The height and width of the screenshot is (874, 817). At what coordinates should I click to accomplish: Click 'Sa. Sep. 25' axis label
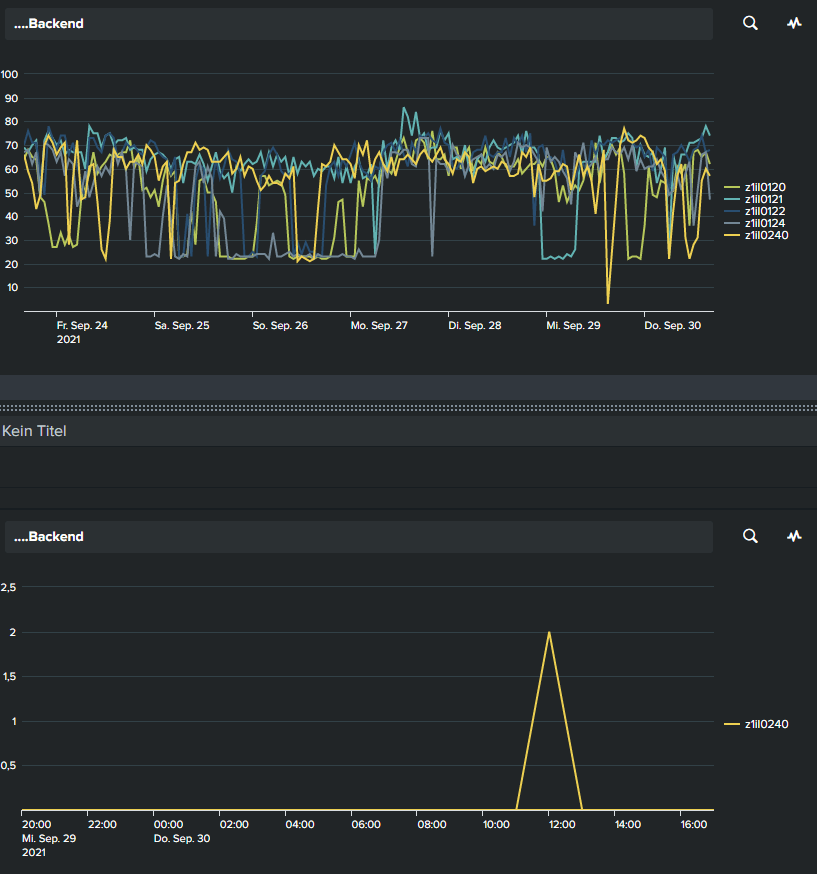pyautogui.click(x=182, y=326)
